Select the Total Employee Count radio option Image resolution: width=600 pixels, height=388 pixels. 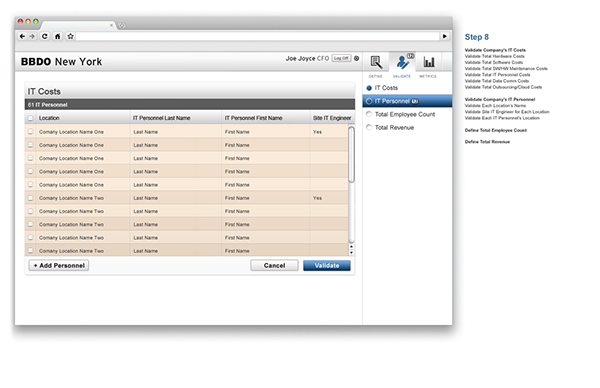(x=369, y=114)
